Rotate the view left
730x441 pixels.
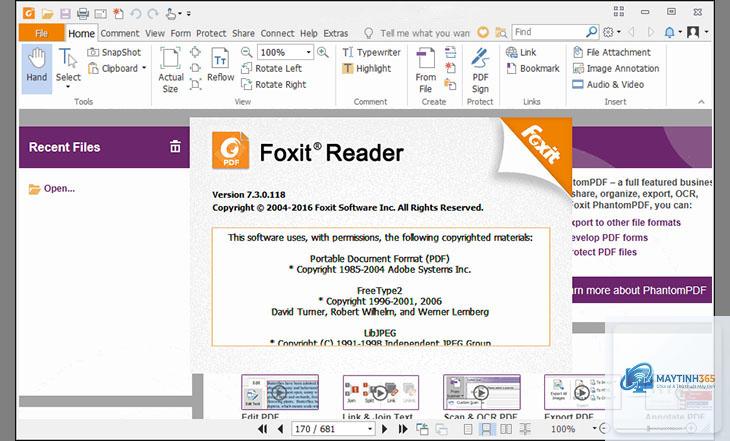[x=271, y=68]
